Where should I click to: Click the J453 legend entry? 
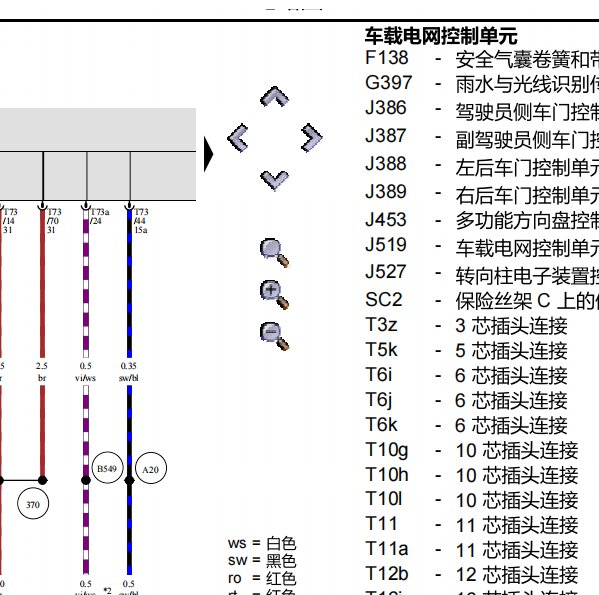point(481,220)
